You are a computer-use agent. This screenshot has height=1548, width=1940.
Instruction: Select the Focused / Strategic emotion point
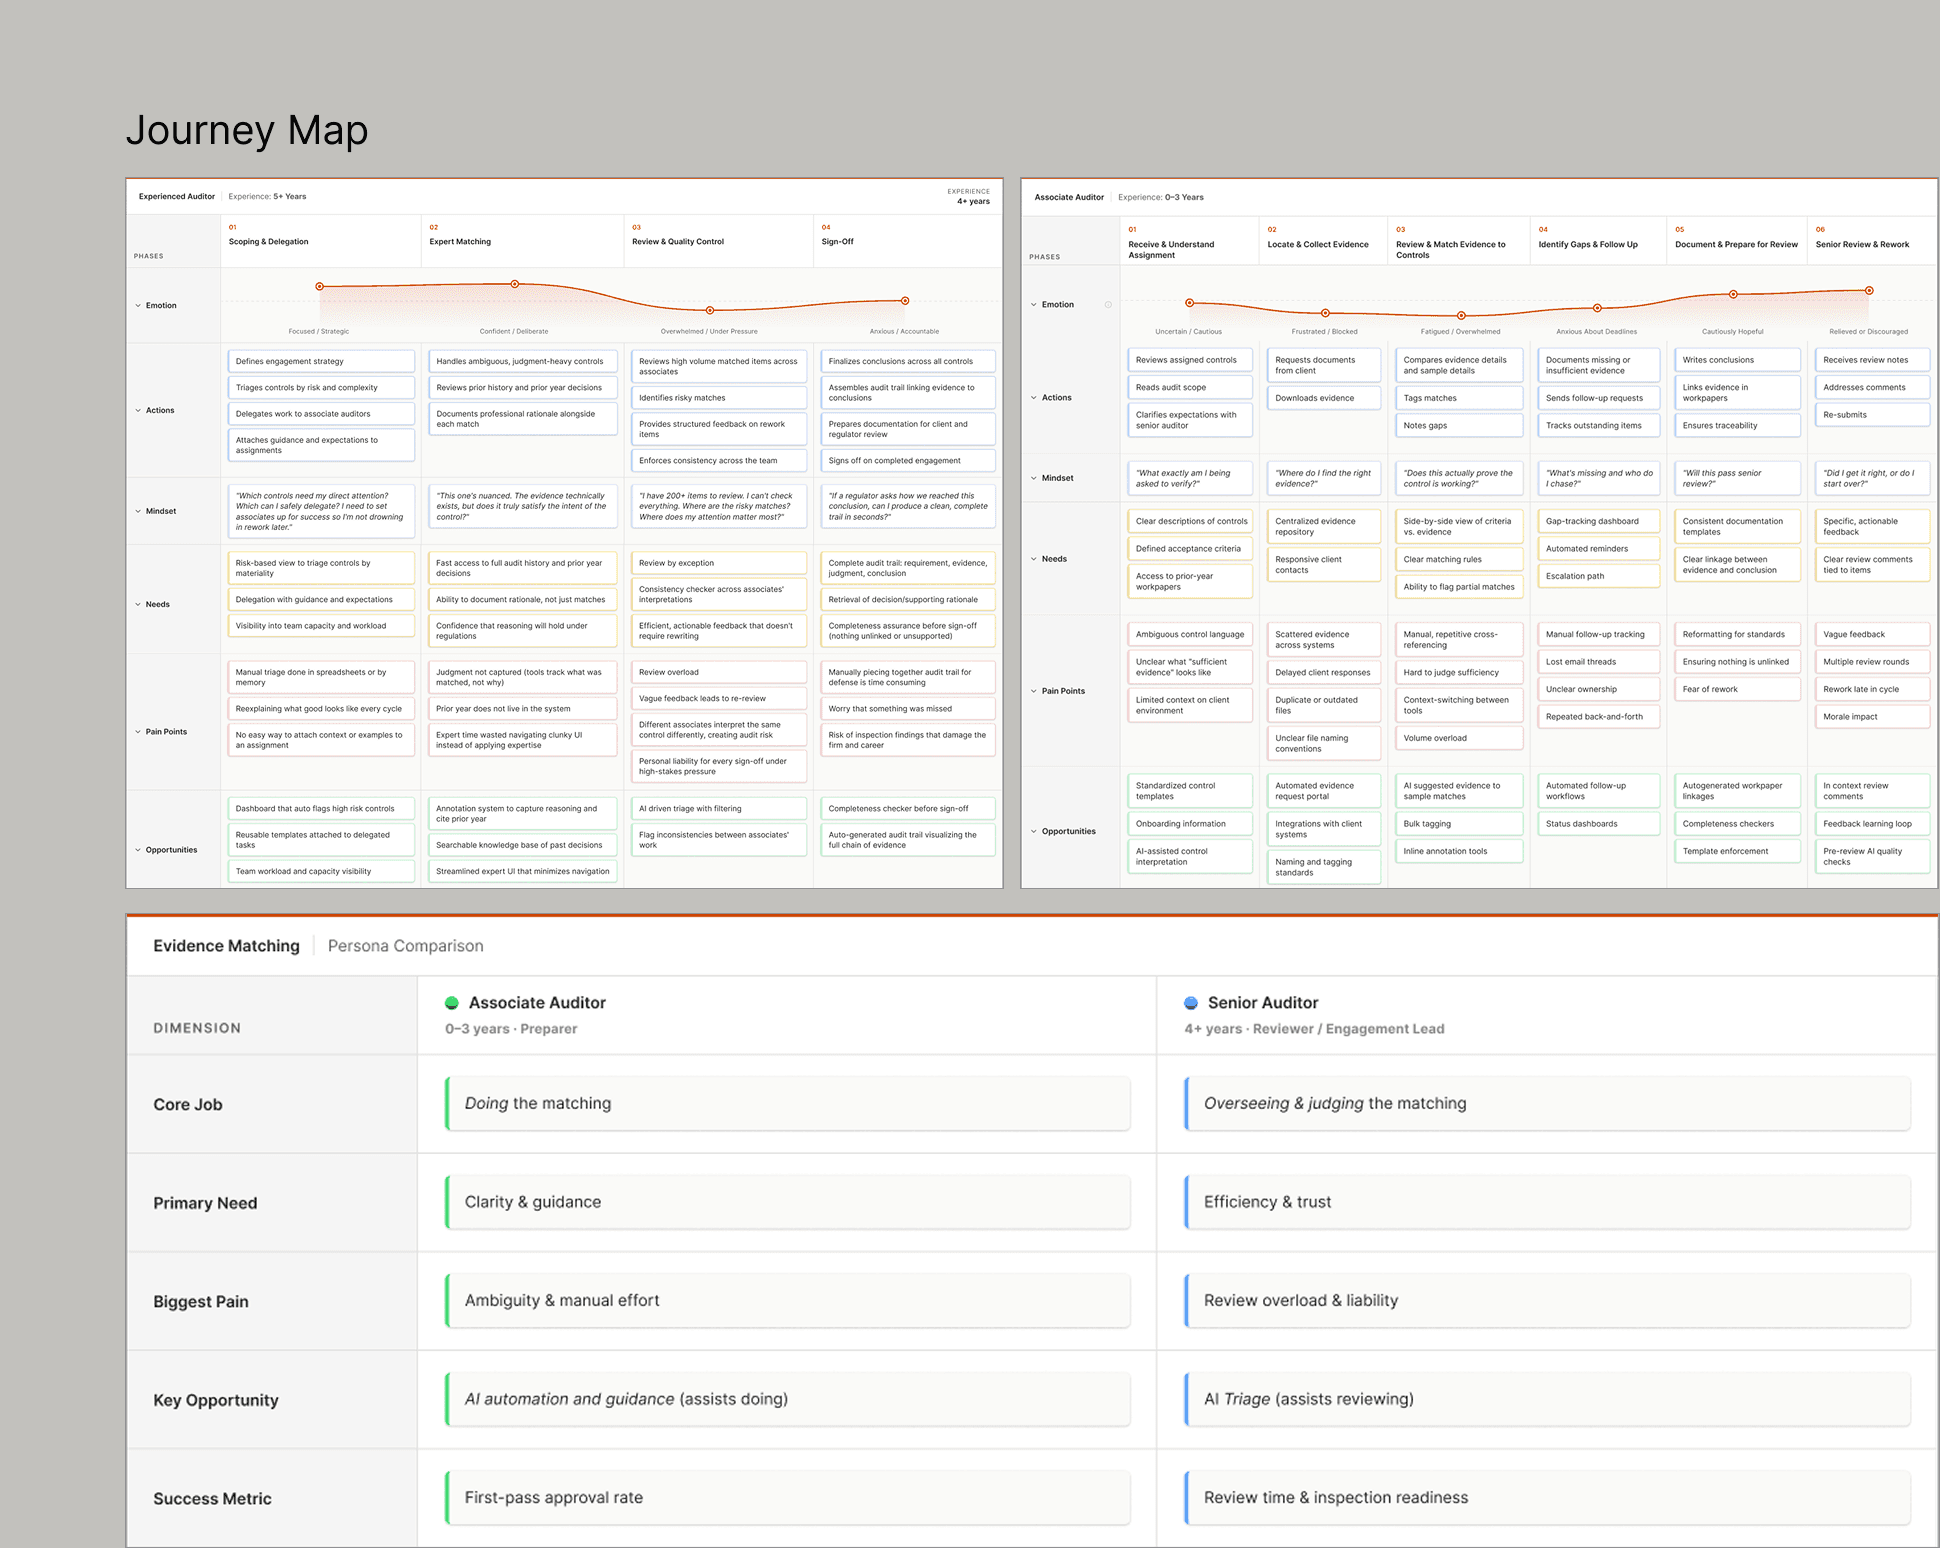click(x=320, y=287)
